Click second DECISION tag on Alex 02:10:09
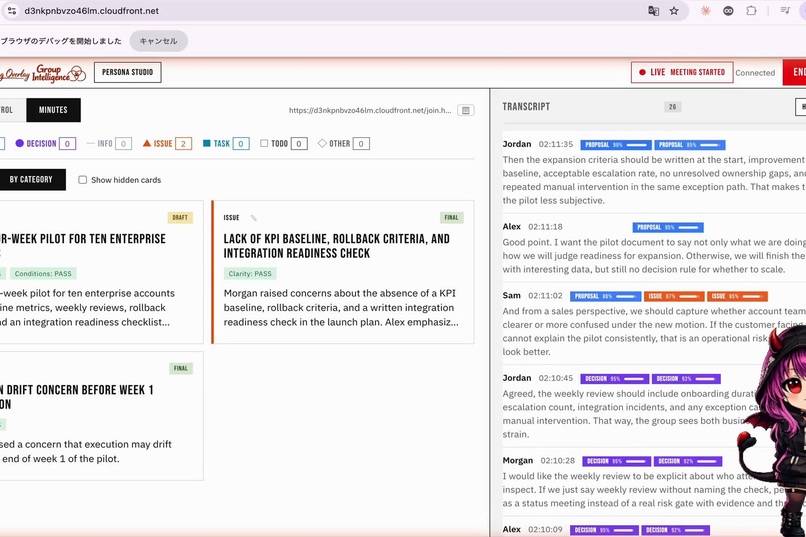Screen dimensions: 806x537 pos(675,530)
